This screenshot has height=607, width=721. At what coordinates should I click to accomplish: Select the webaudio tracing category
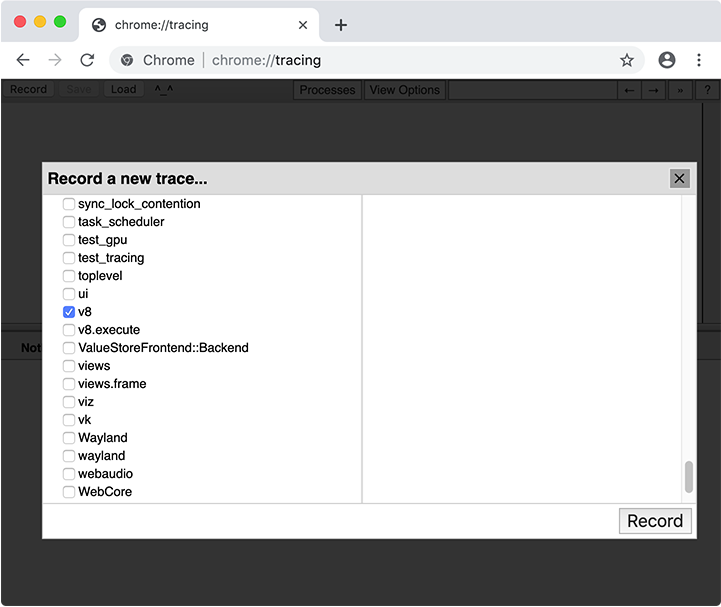69,474
